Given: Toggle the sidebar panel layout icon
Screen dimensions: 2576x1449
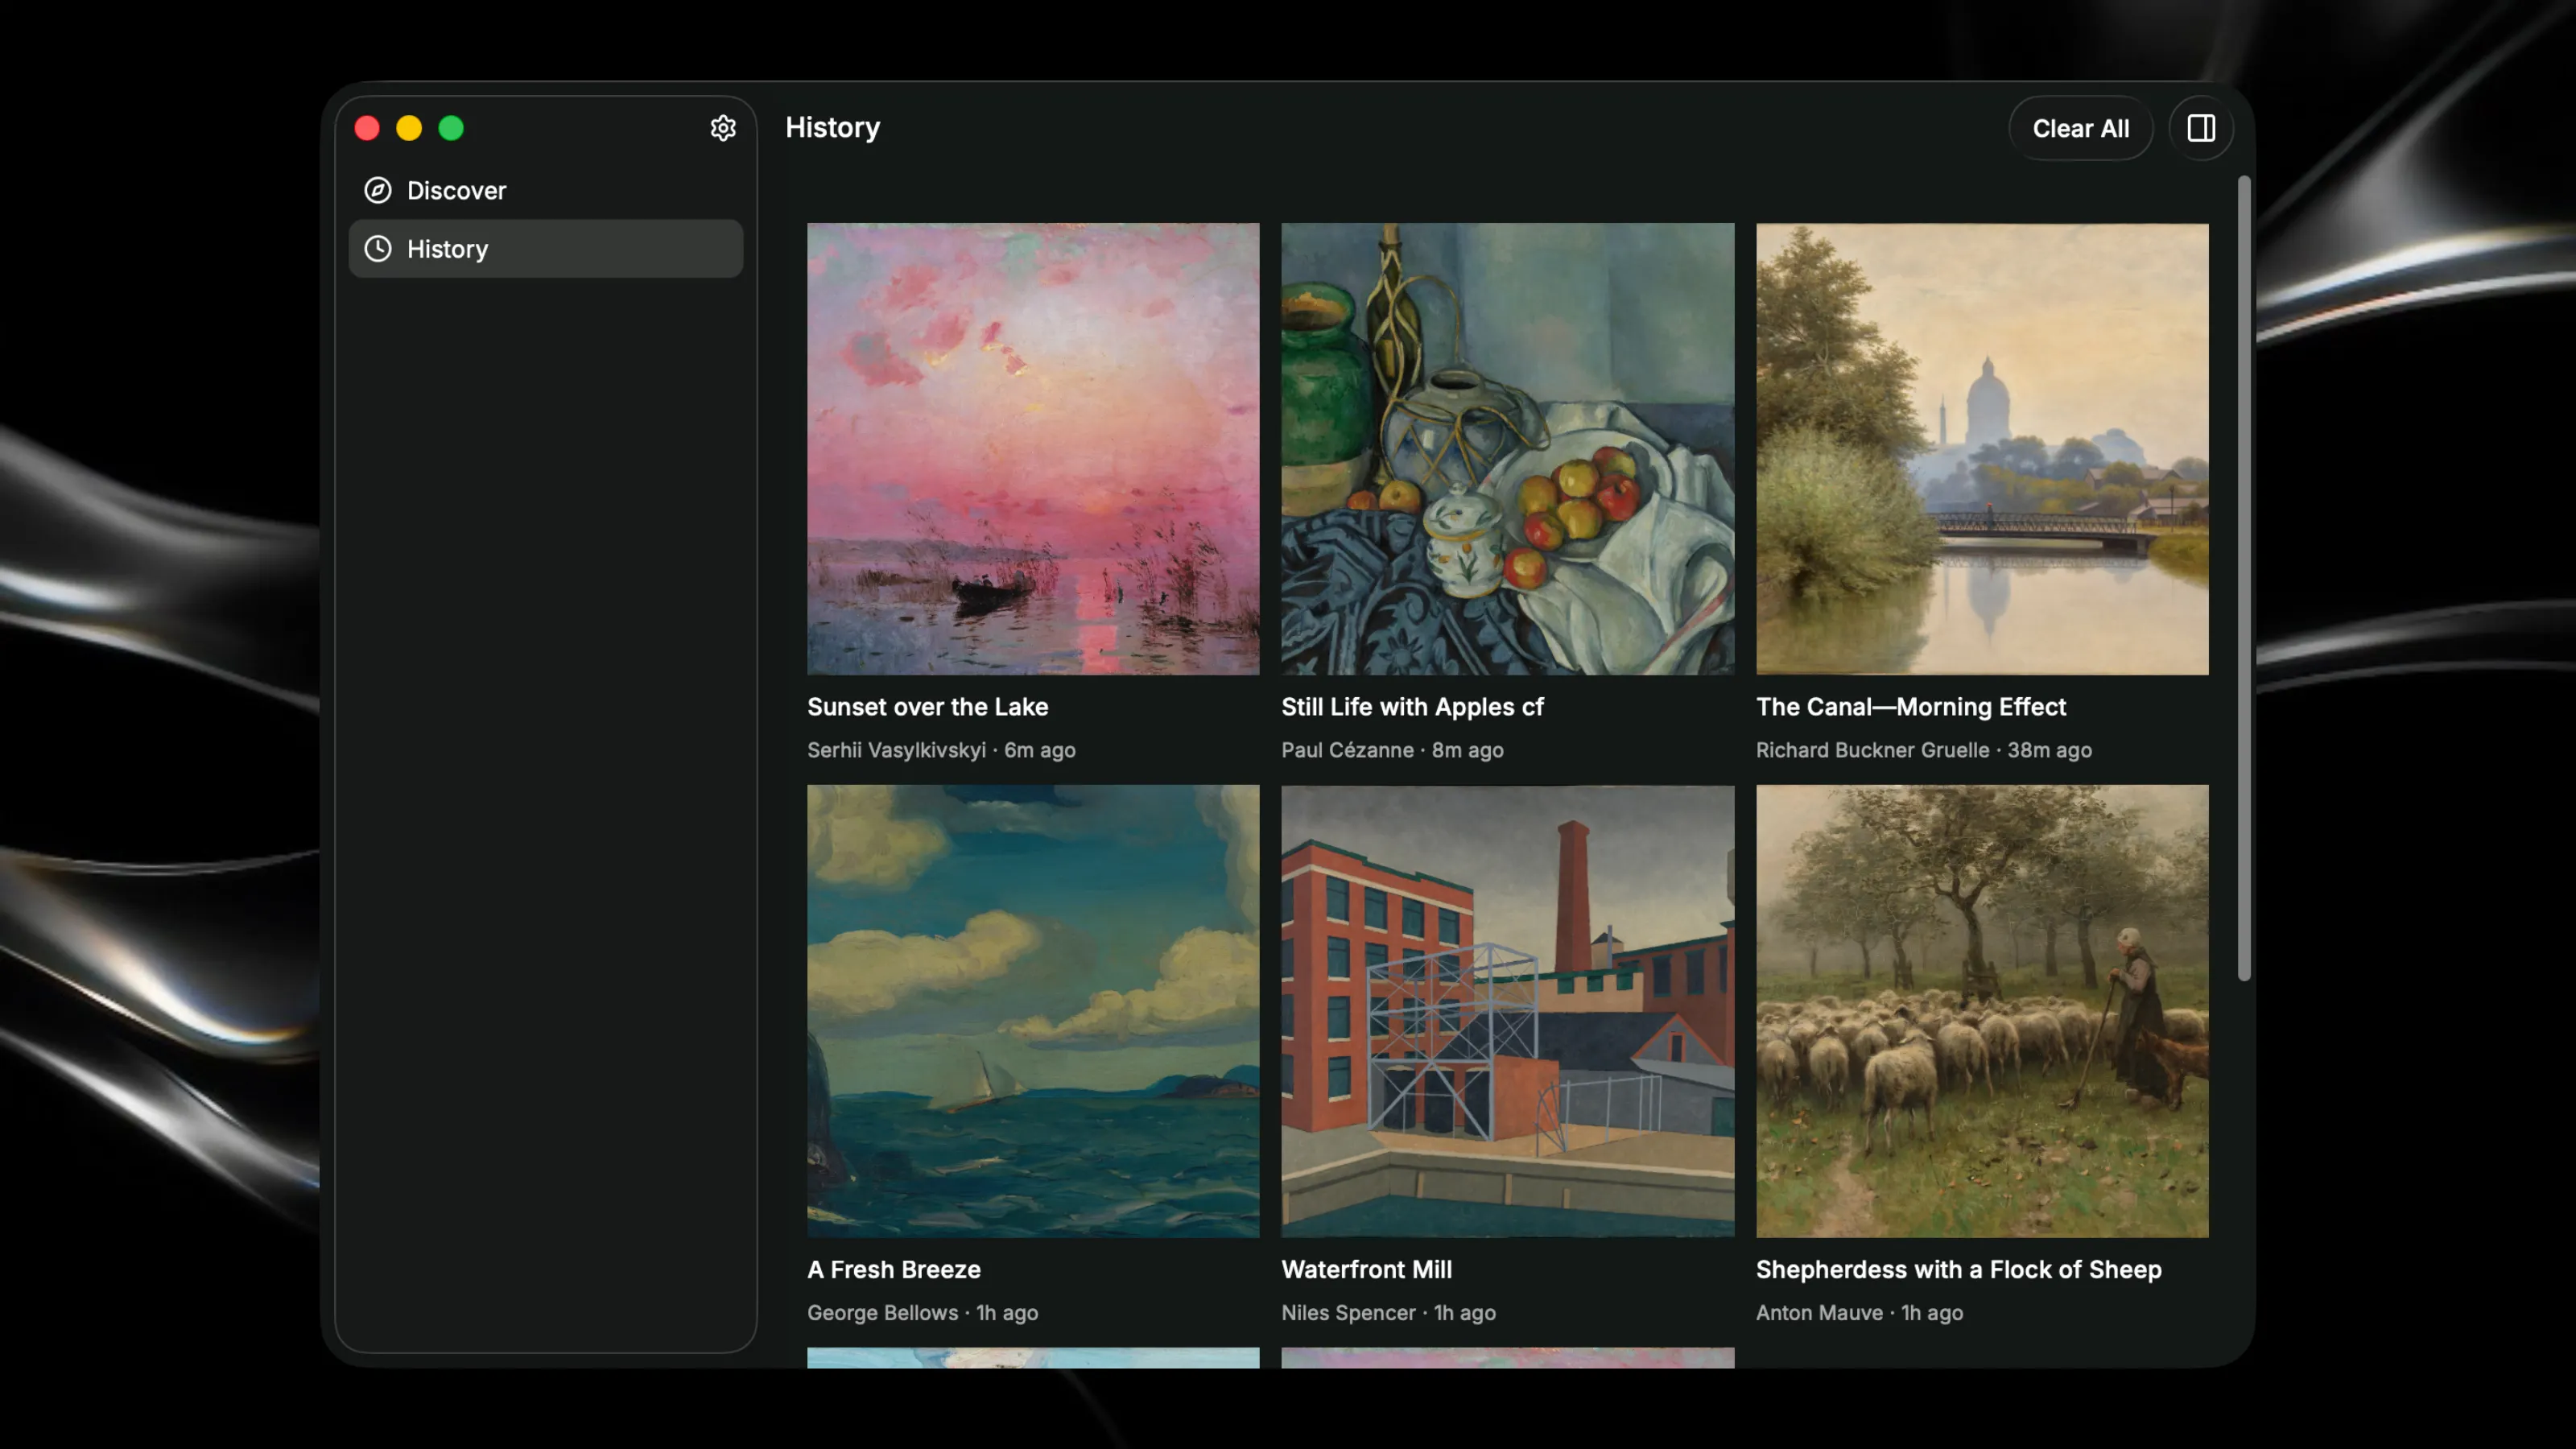Looking at the screenshot, I should (2201, 128).
